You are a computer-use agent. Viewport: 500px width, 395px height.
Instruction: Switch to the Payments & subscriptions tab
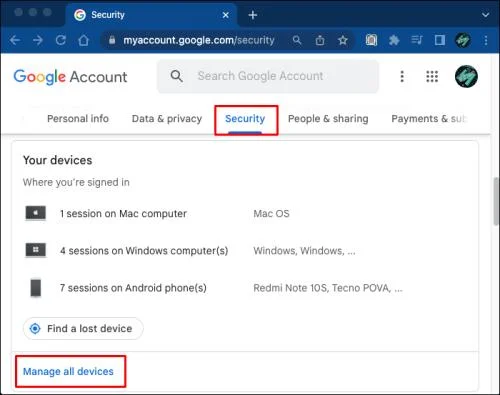click(x=429, y=119)
